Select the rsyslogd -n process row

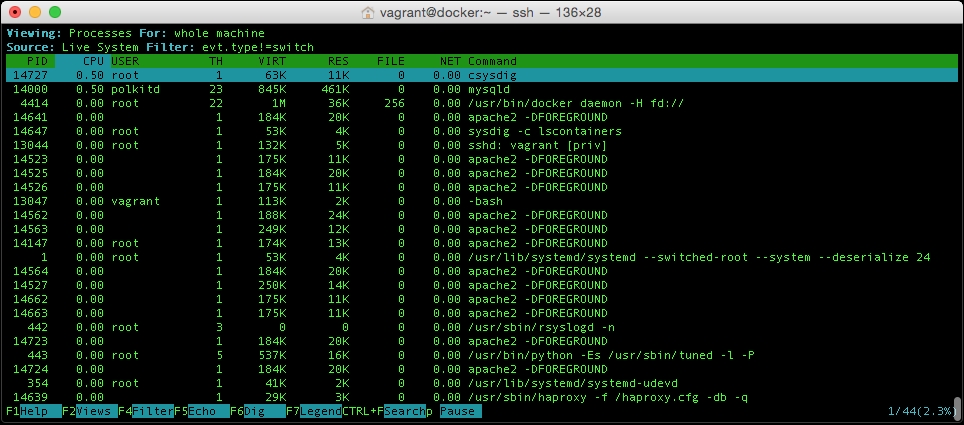click(482, 327)
